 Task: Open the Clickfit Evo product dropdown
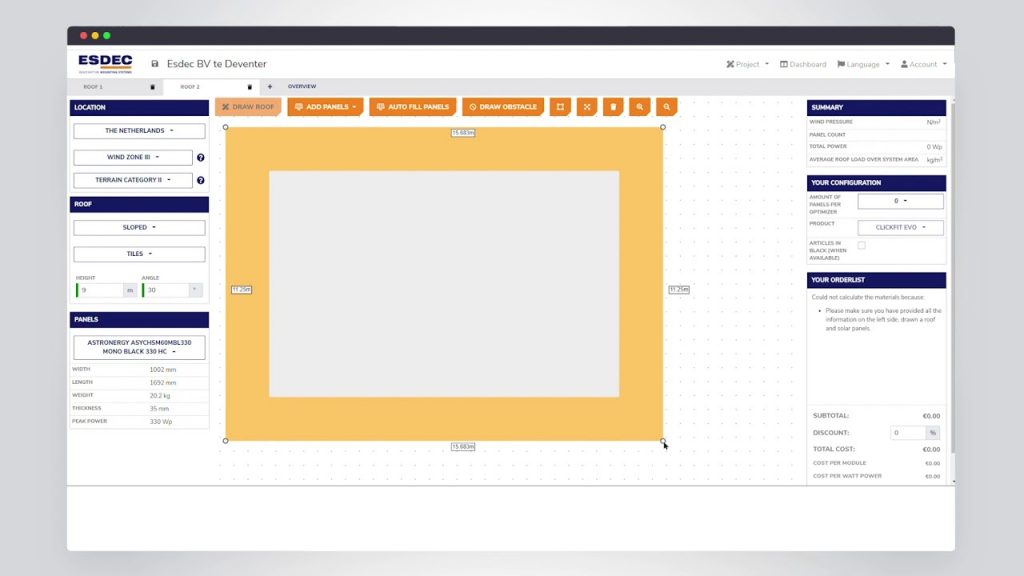click(899, 227)
